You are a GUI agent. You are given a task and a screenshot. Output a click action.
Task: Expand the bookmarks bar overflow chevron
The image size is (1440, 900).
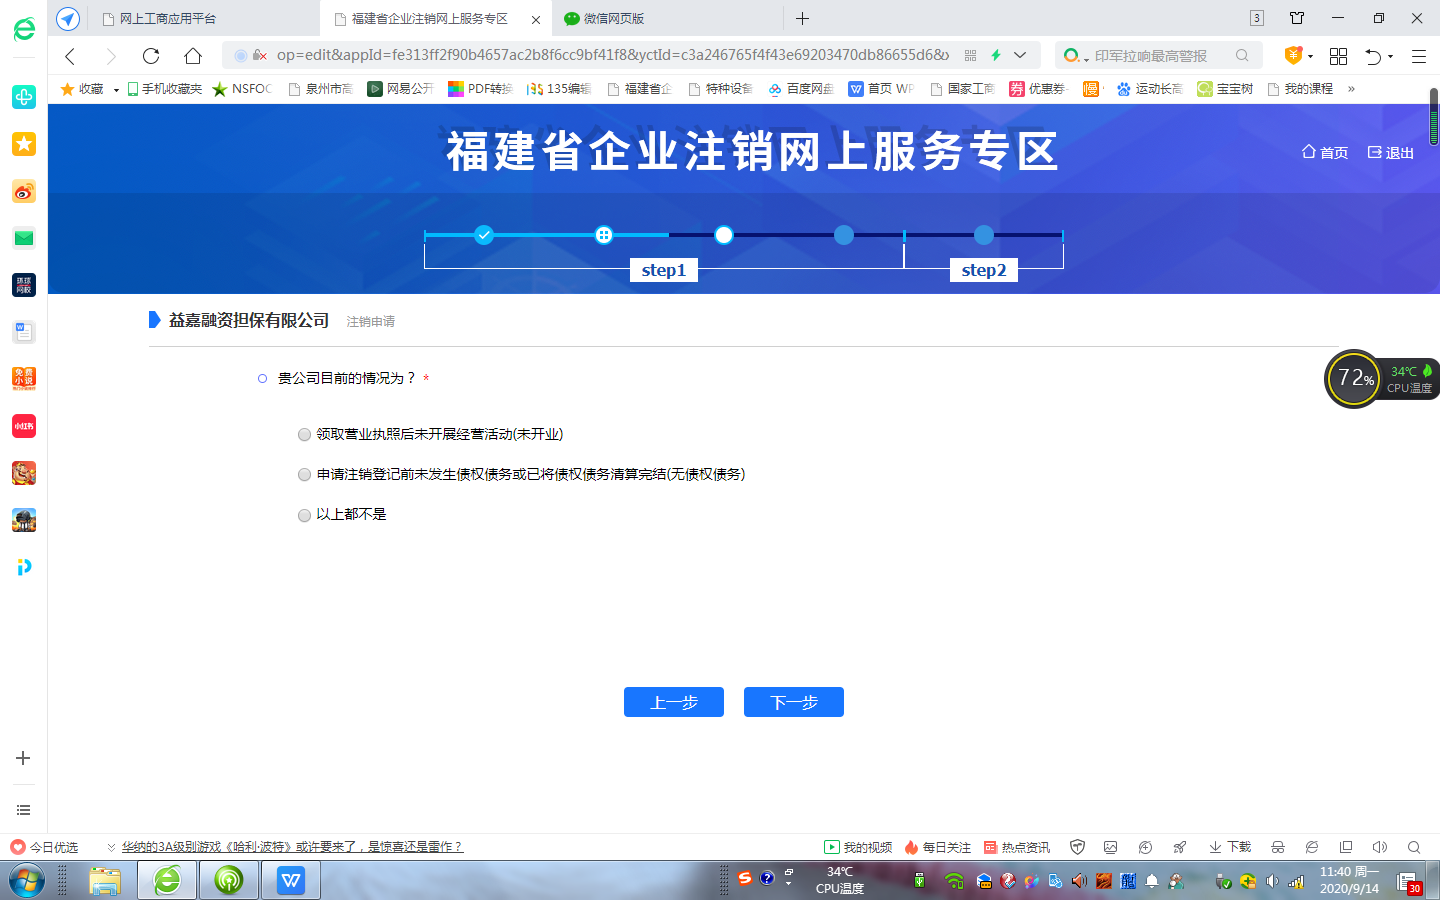pos(1351,89)
